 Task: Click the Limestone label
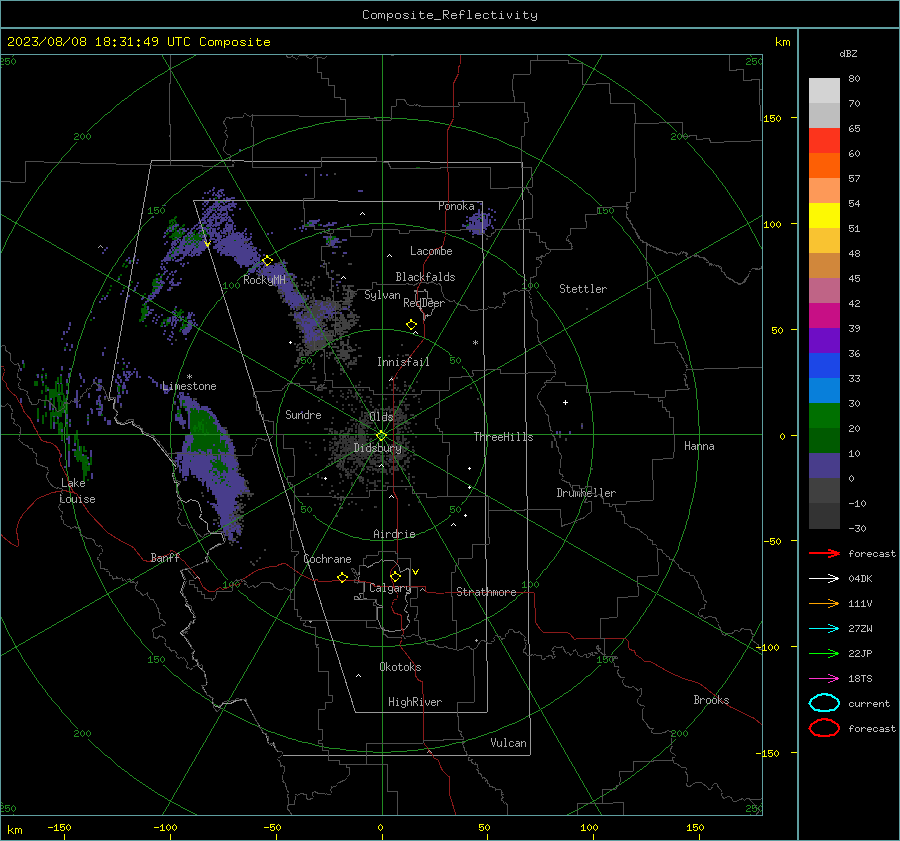pos(189,386)
